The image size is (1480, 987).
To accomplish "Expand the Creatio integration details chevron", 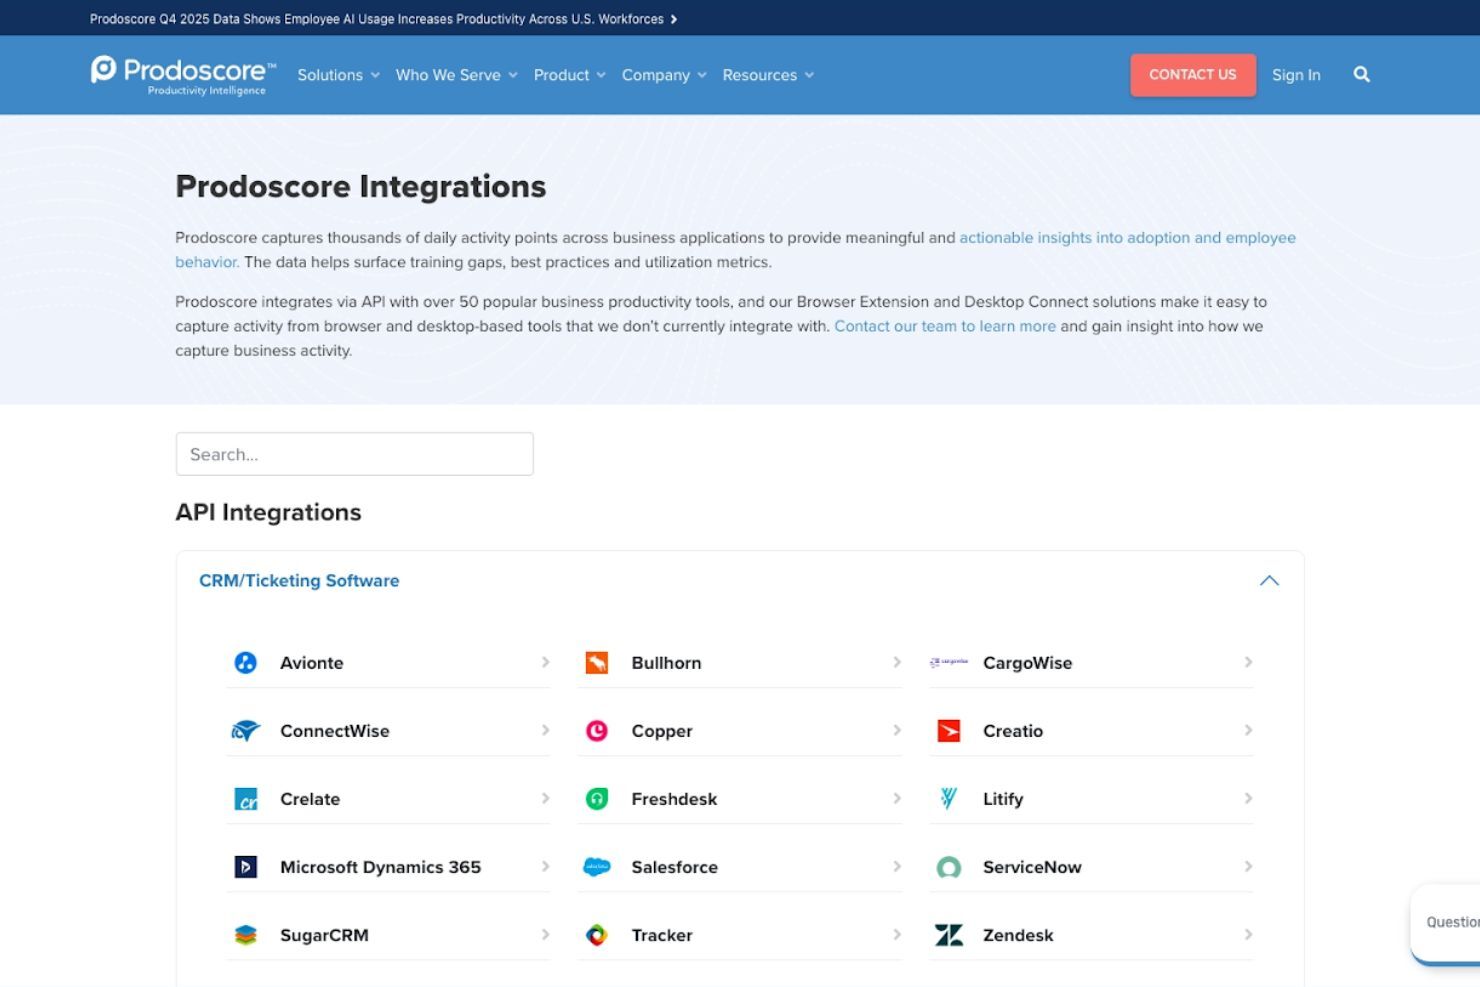I will 1248,730.
